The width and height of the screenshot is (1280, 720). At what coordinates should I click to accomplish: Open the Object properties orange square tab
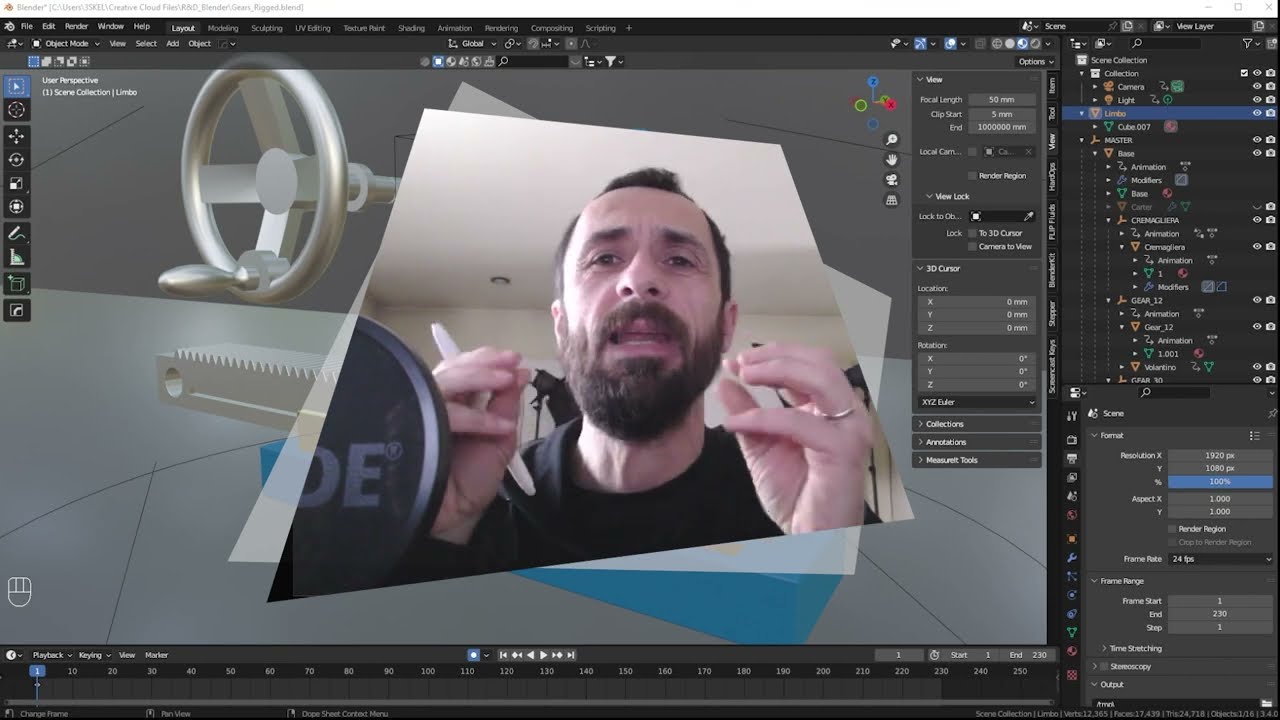(1072, 538)
